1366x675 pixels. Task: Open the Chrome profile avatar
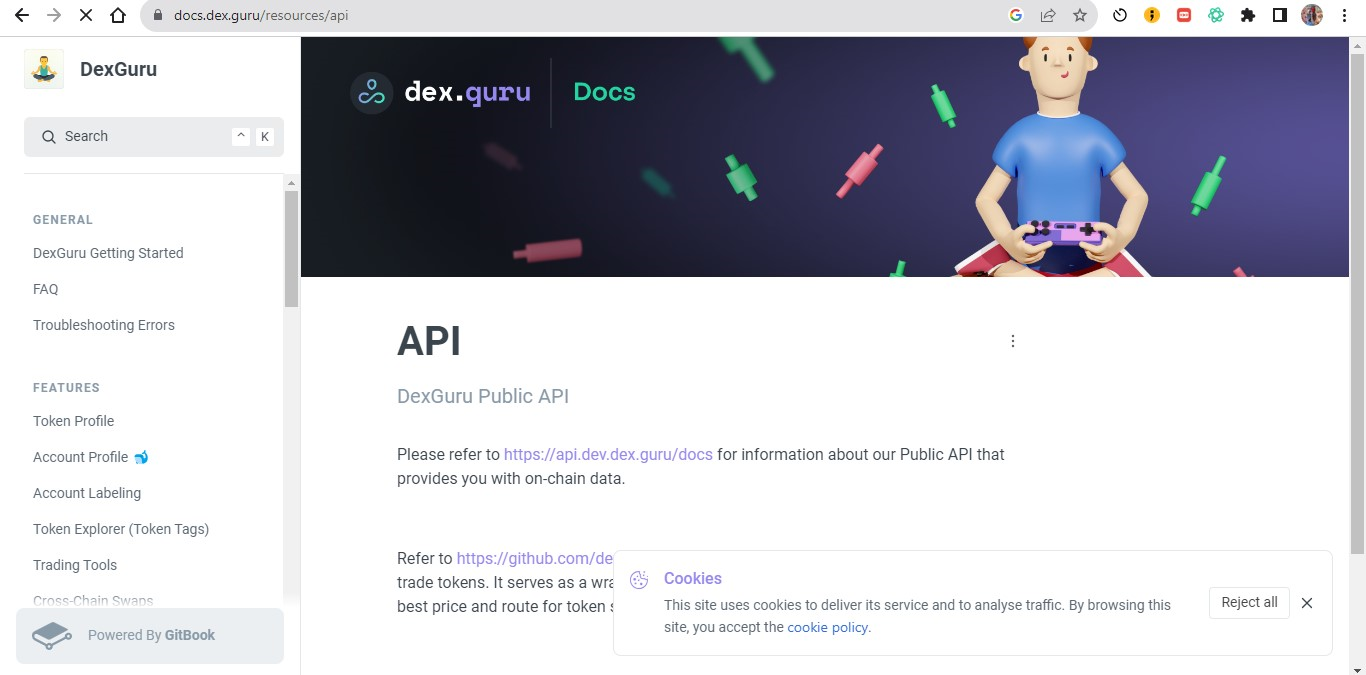pyautogui.click(x=1312, y=15)
